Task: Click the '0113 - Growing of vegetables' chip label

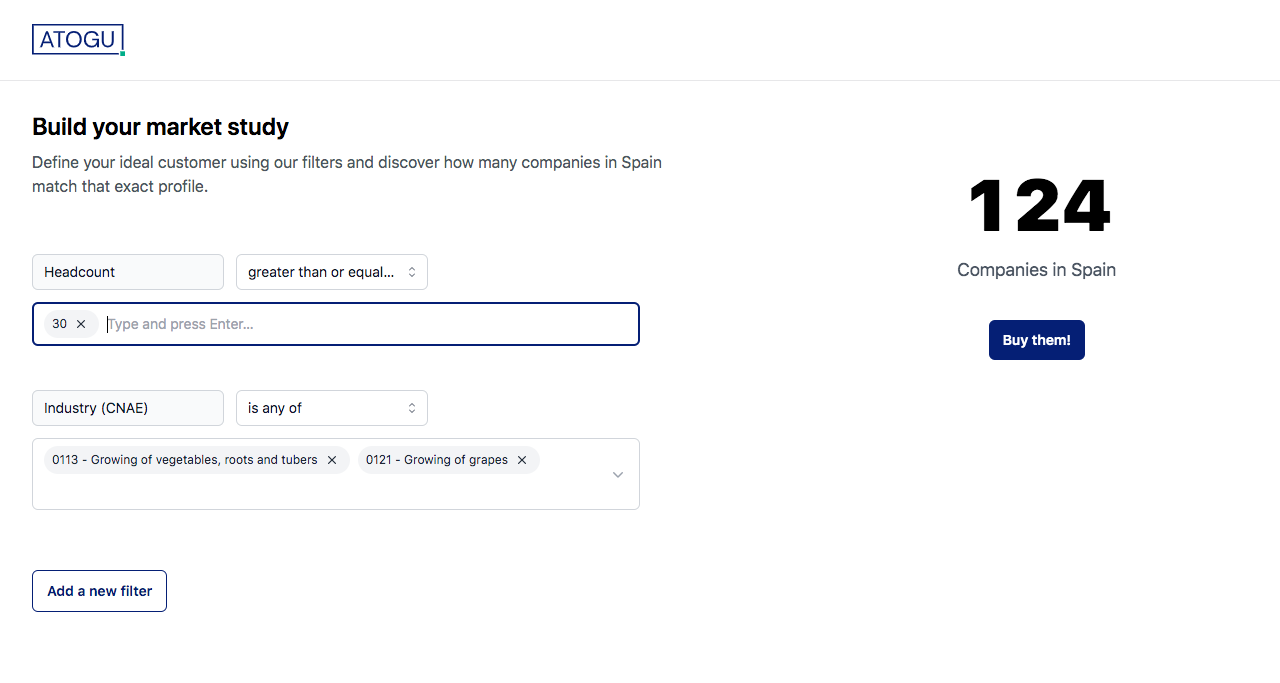Action: point(184,460)
